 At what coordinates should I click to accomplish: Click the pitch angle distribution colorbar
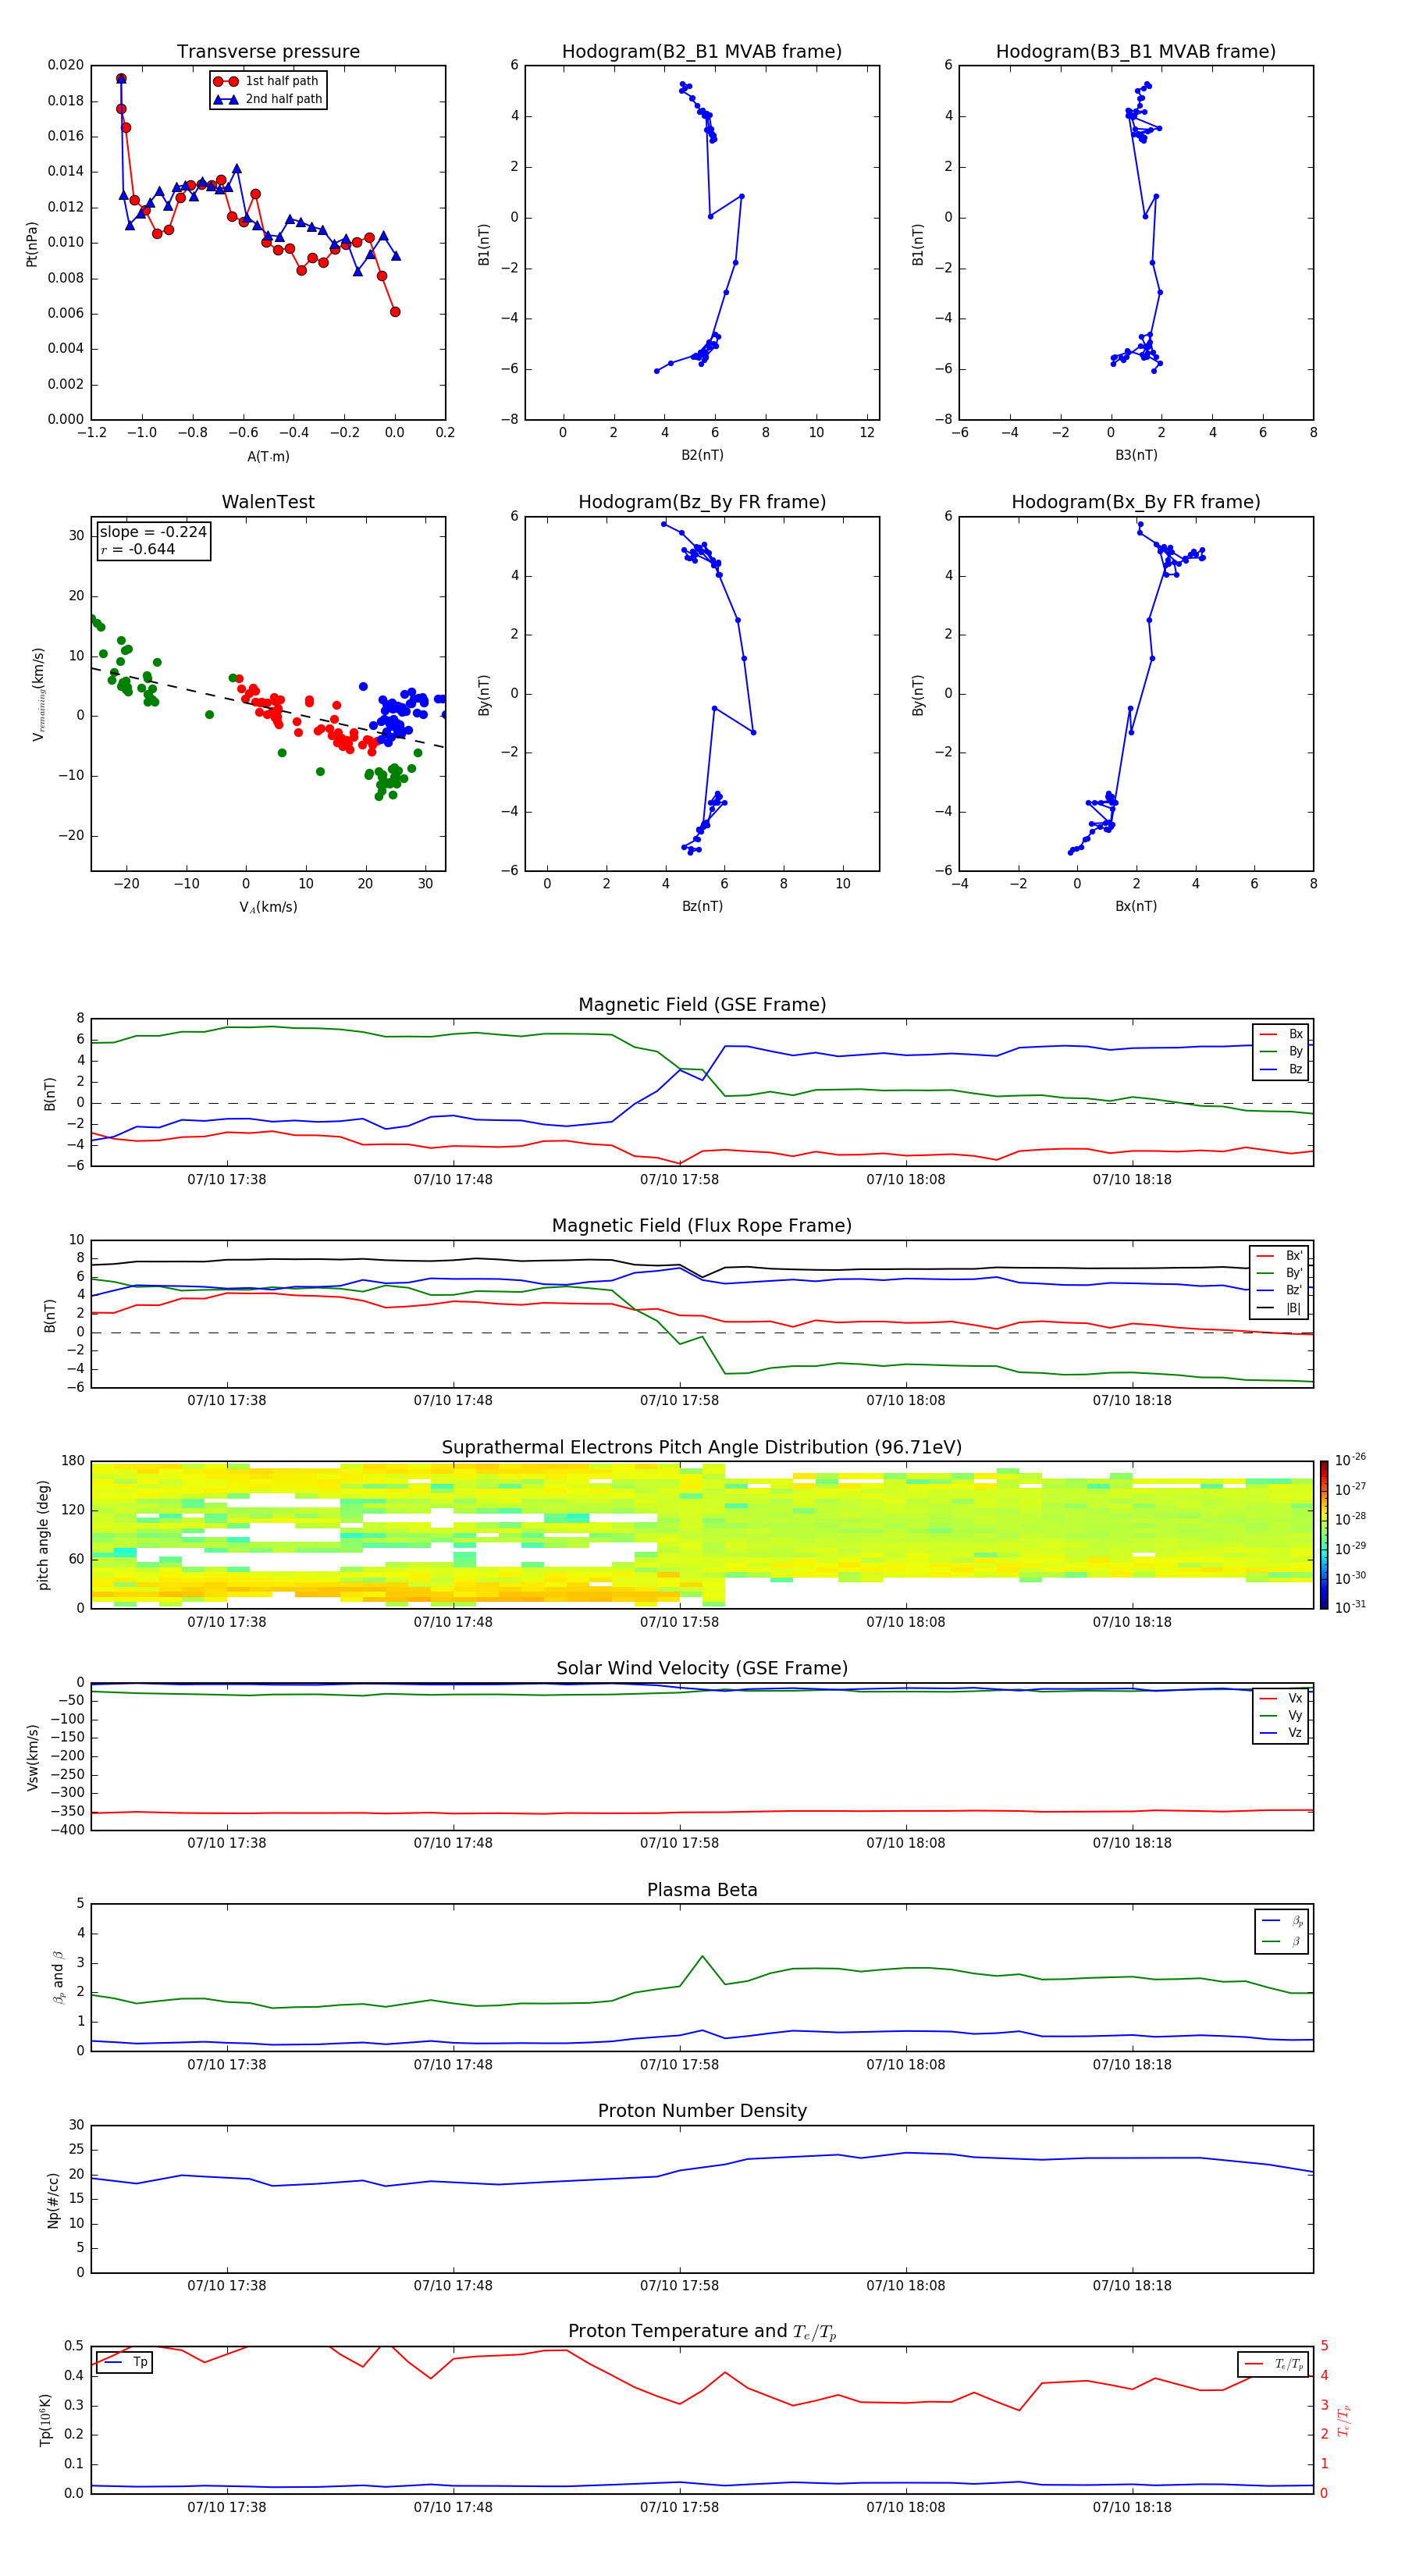pyautogui.click(x=1324, y=1535)
